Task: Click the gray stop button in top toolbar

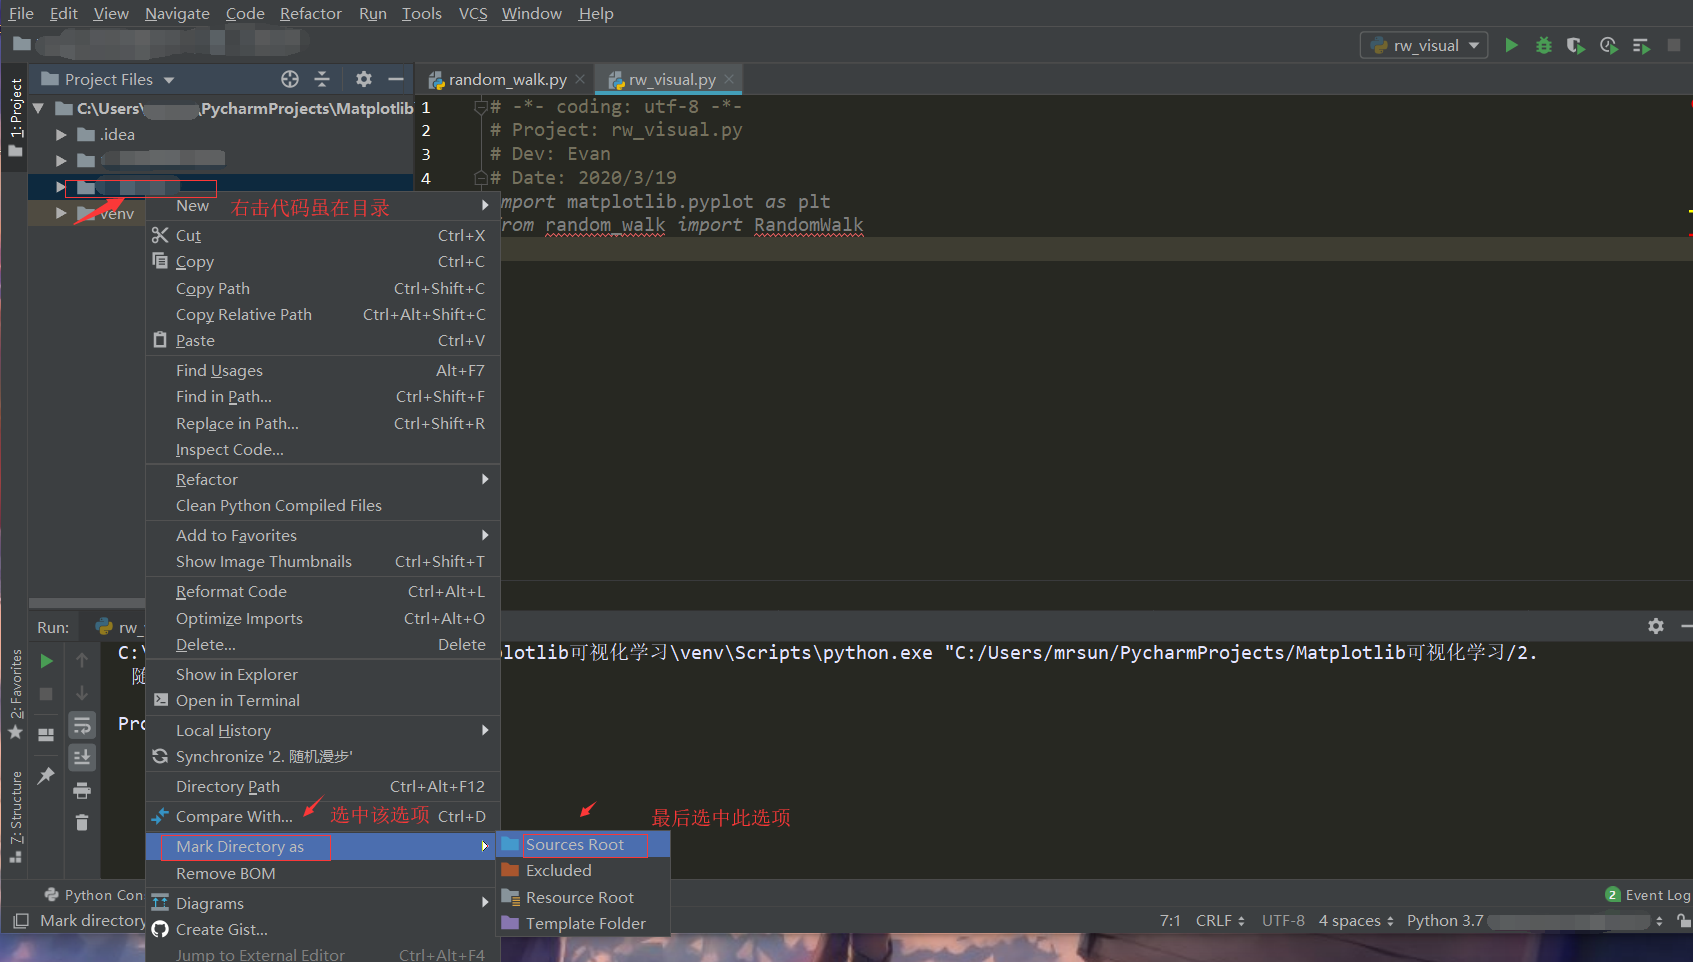Action: pyautogui.click(x=1674, y=45)
